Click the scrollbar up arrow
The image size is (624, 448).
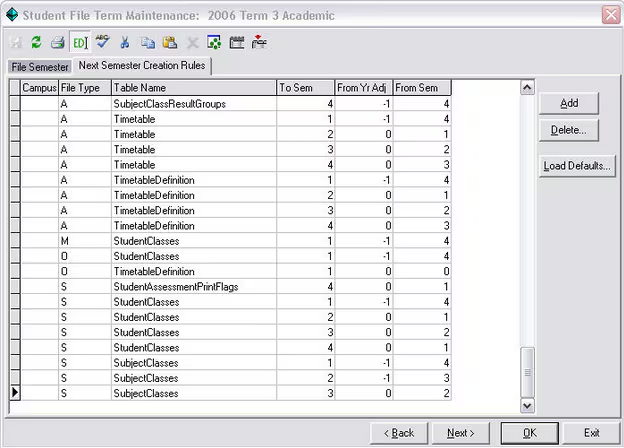click(527, 87)
